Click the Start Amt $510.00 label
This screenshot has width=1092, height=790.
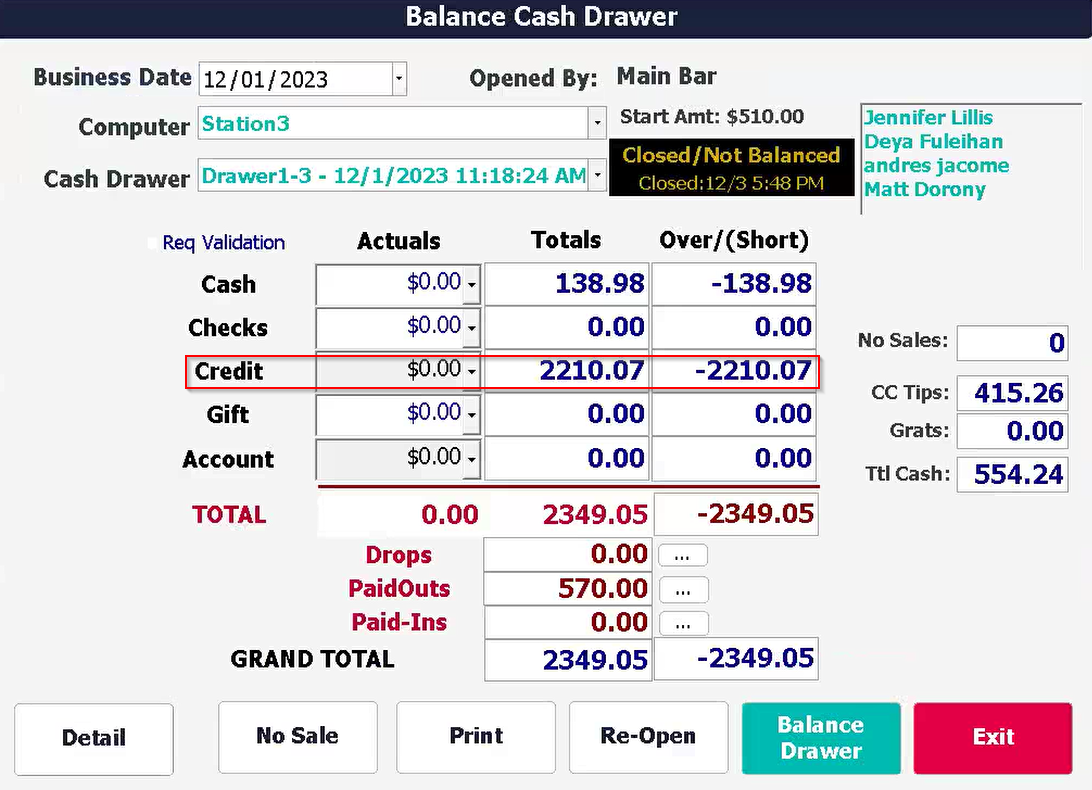(712, 116)
